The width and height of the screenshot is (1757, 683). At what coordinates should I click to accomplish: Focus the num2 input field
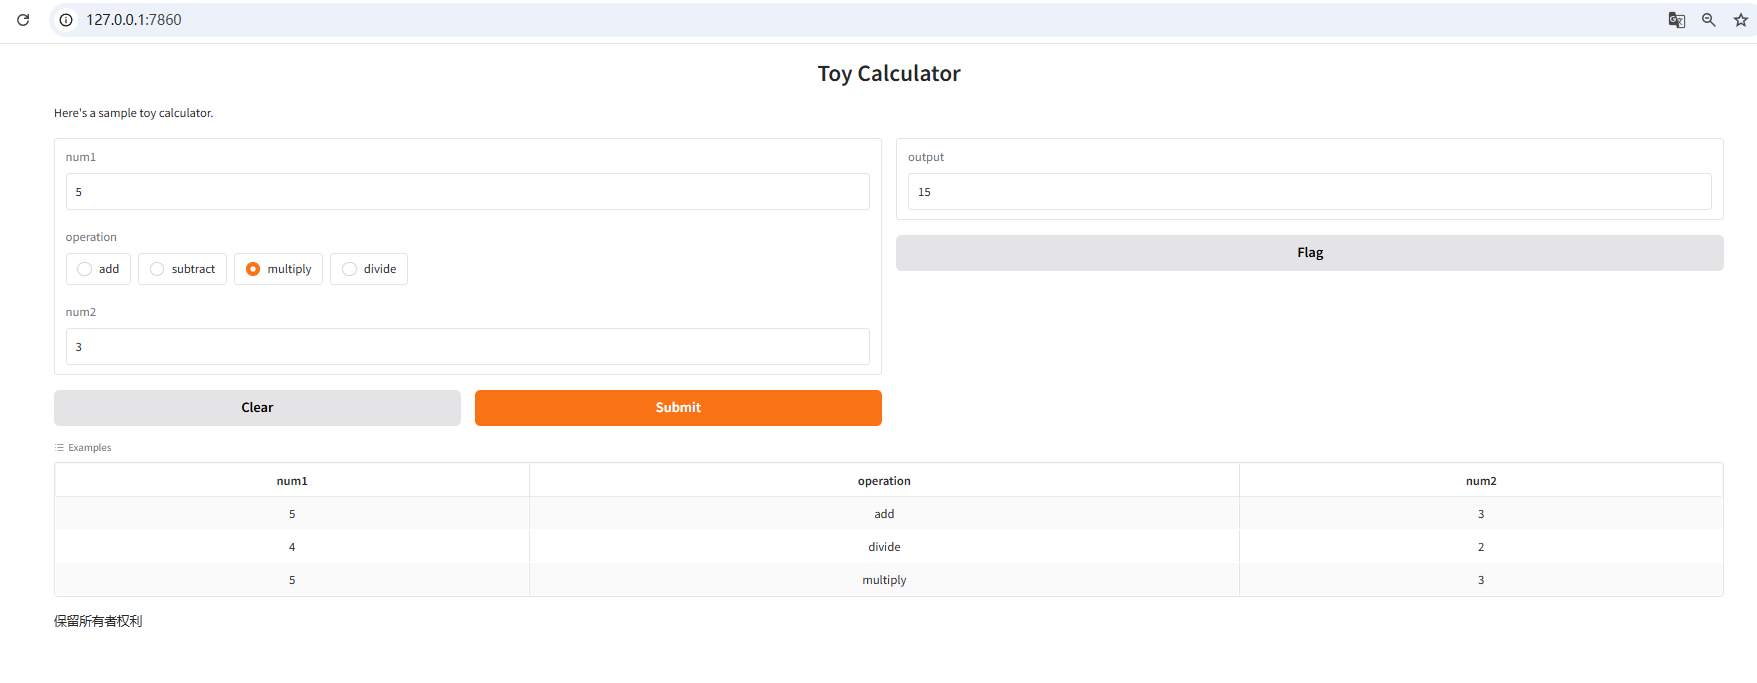(468, 347)
